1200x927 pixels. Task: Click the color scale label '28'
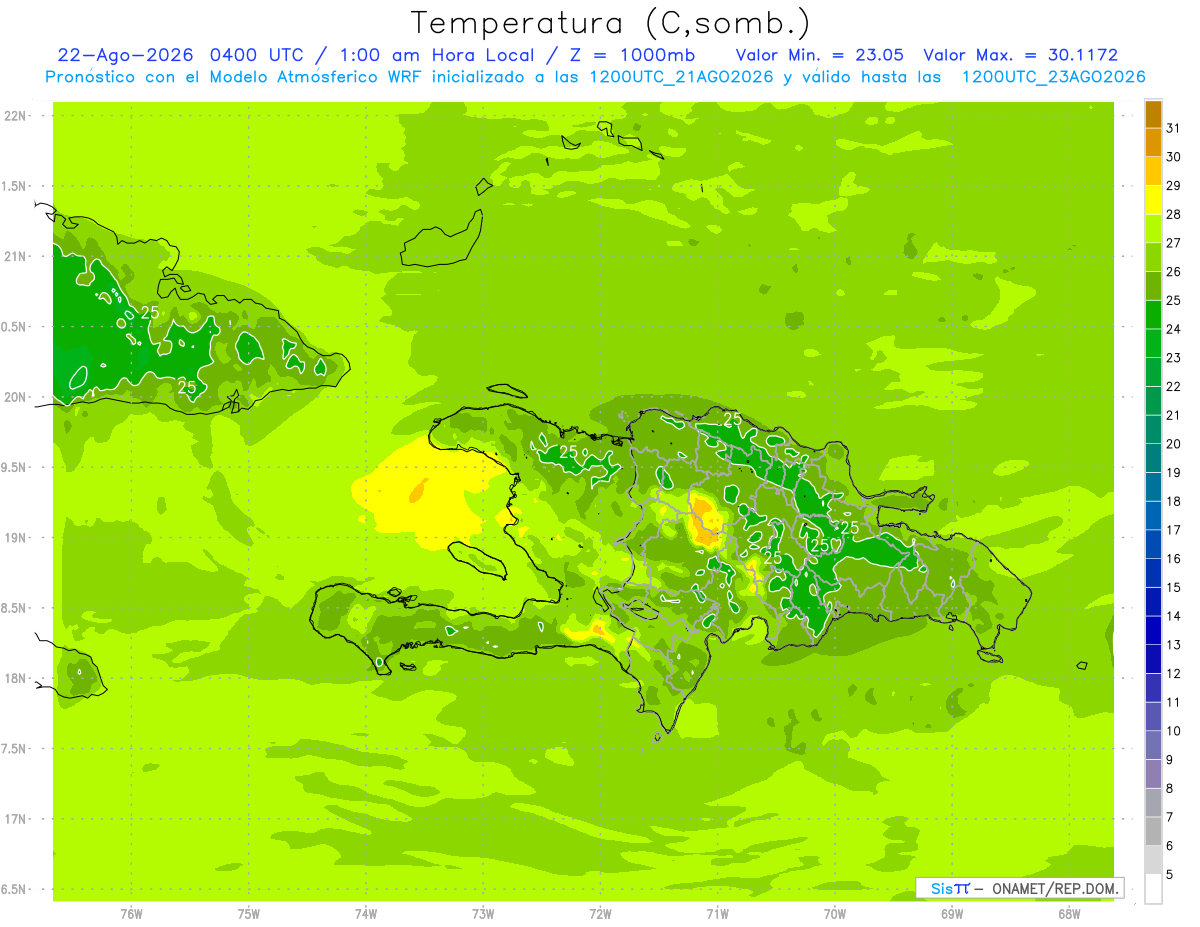(1174, 214)
